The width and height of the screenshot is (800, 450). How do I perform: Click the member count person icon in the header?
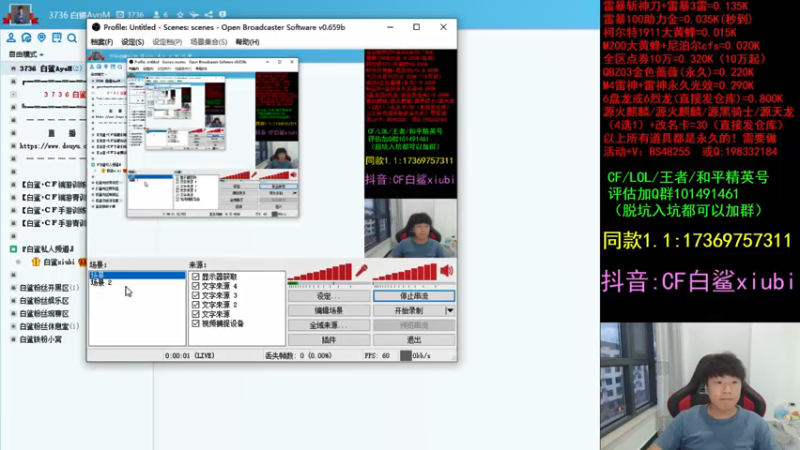(157, 15)
